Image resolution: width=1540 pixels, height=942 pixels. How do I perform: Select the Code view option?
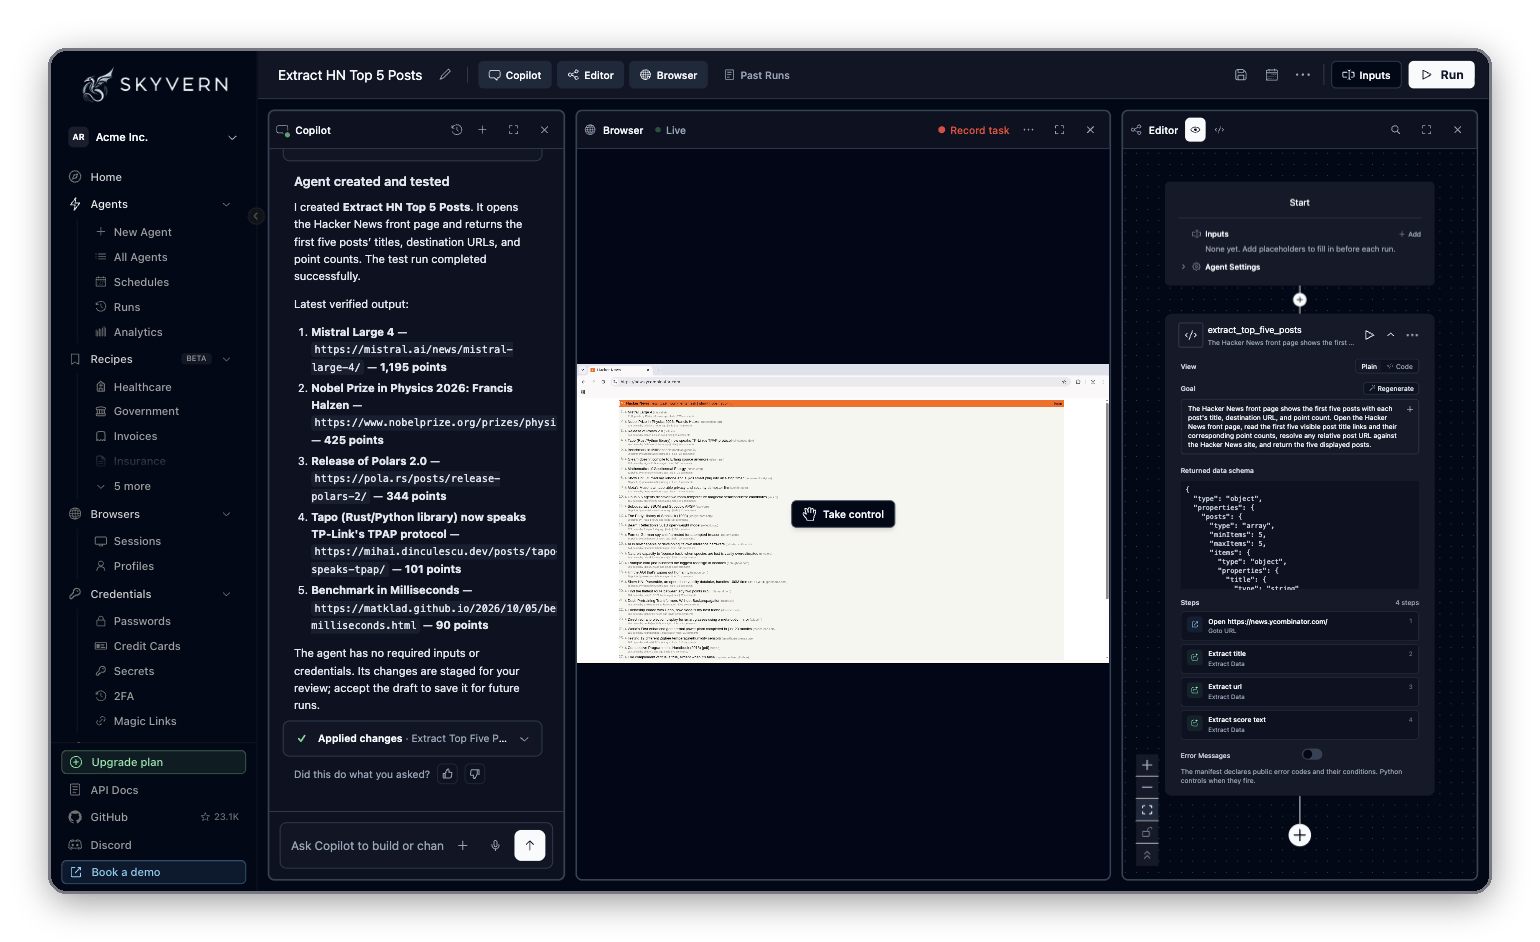click(x=1400, y=367)
